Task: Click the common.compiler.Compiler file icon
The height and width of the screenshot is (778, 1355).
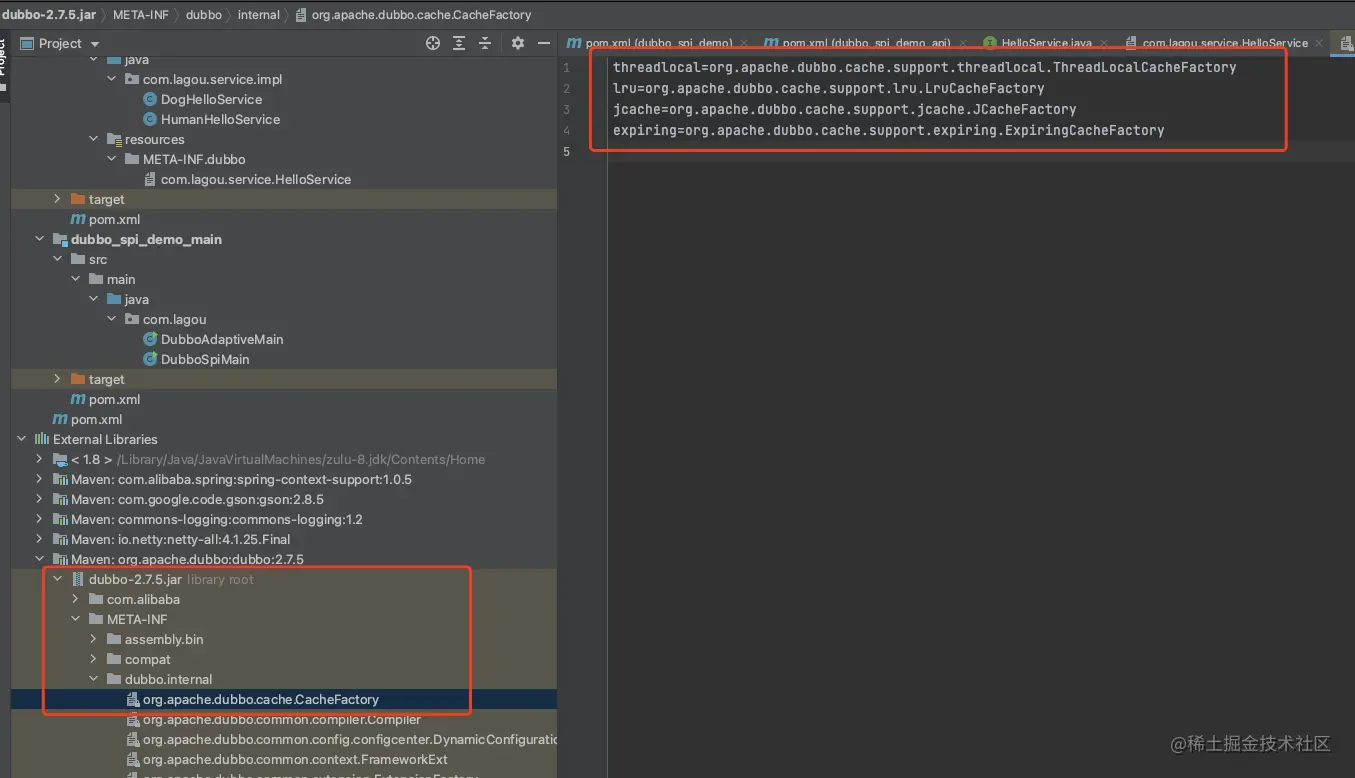Action: [133, 719]
